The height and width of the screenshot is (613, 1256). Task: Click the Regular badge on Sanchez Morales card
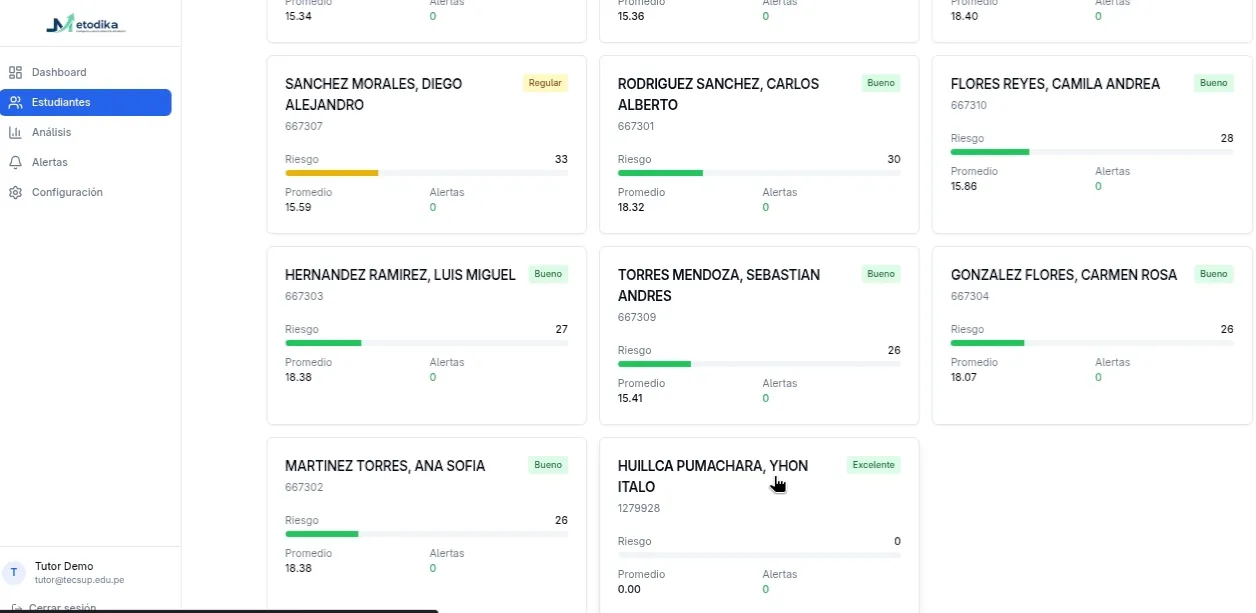click(544, 83)
